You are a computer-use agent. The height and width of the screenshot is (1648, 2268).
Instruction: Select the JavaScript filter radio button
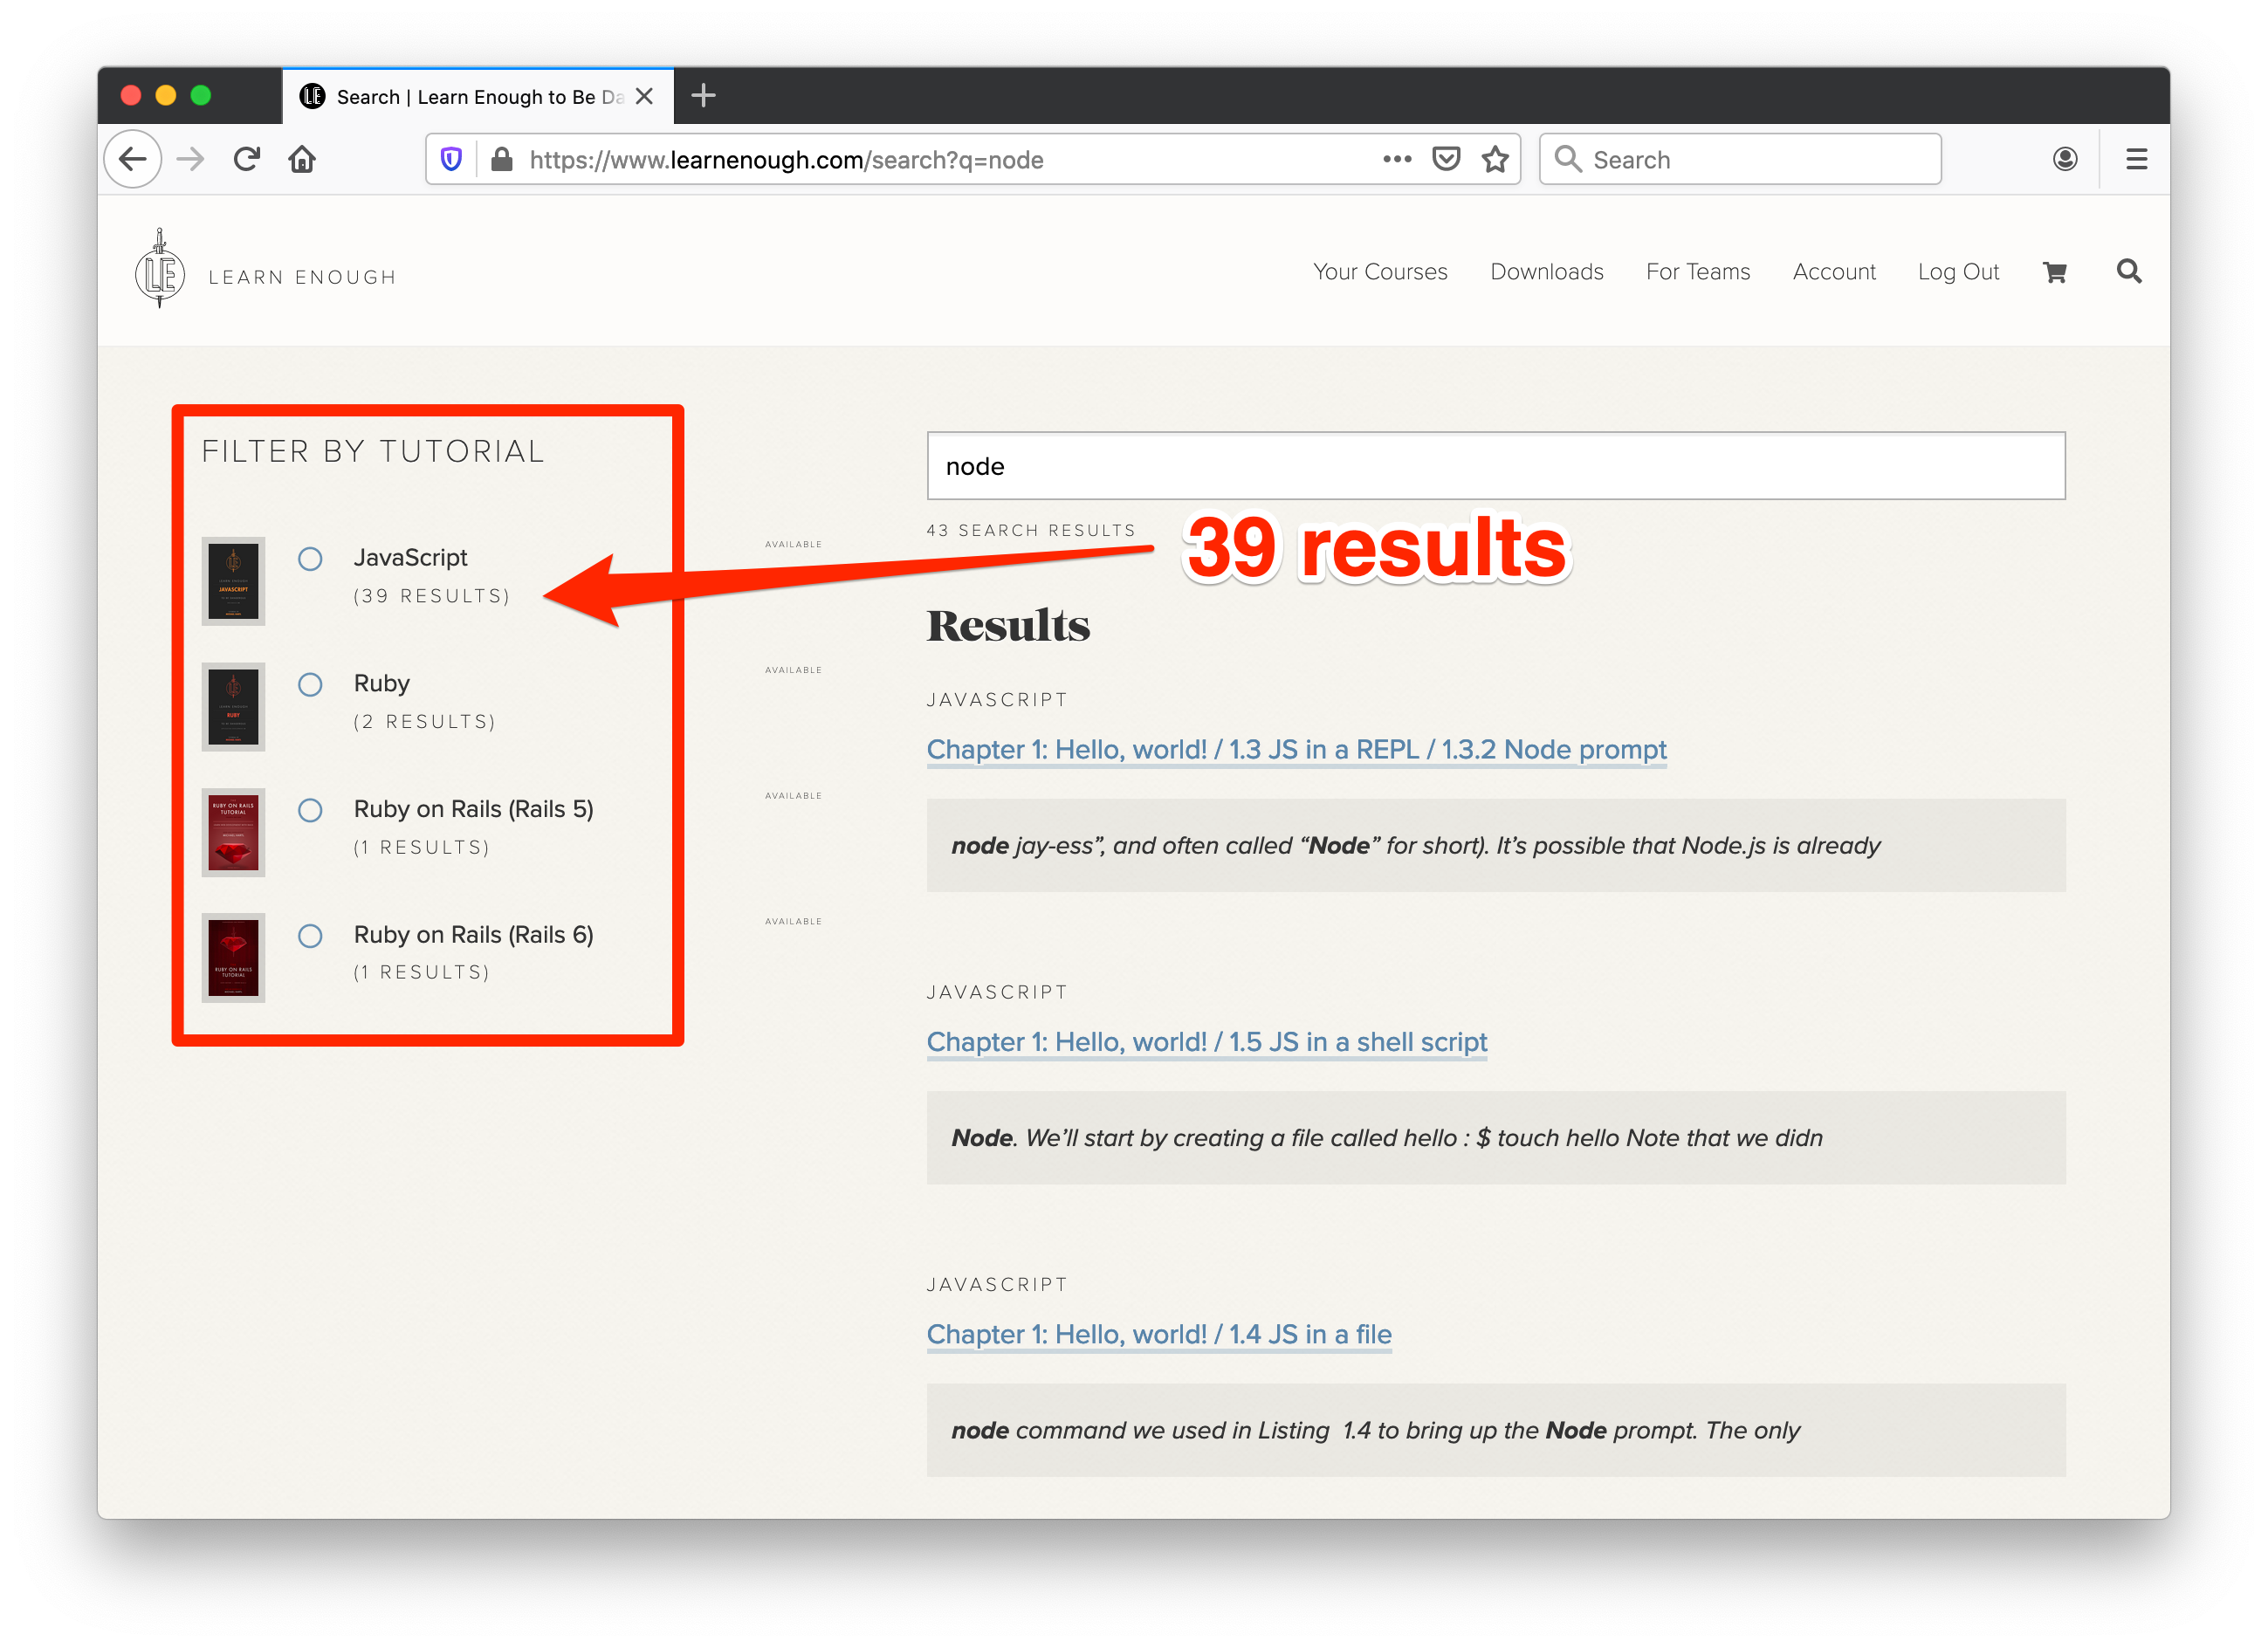[x=310, y=559]
